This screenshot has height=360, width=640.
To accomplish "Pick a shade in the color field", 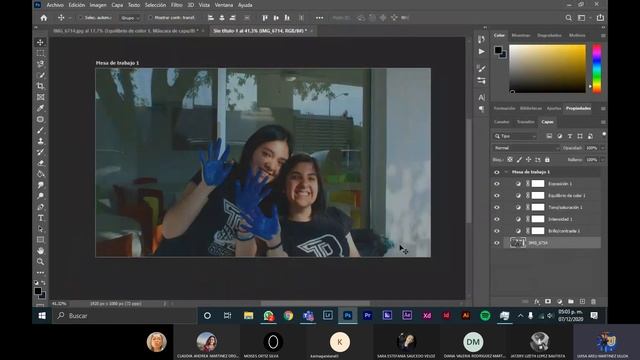I will [x=547, y=69].
